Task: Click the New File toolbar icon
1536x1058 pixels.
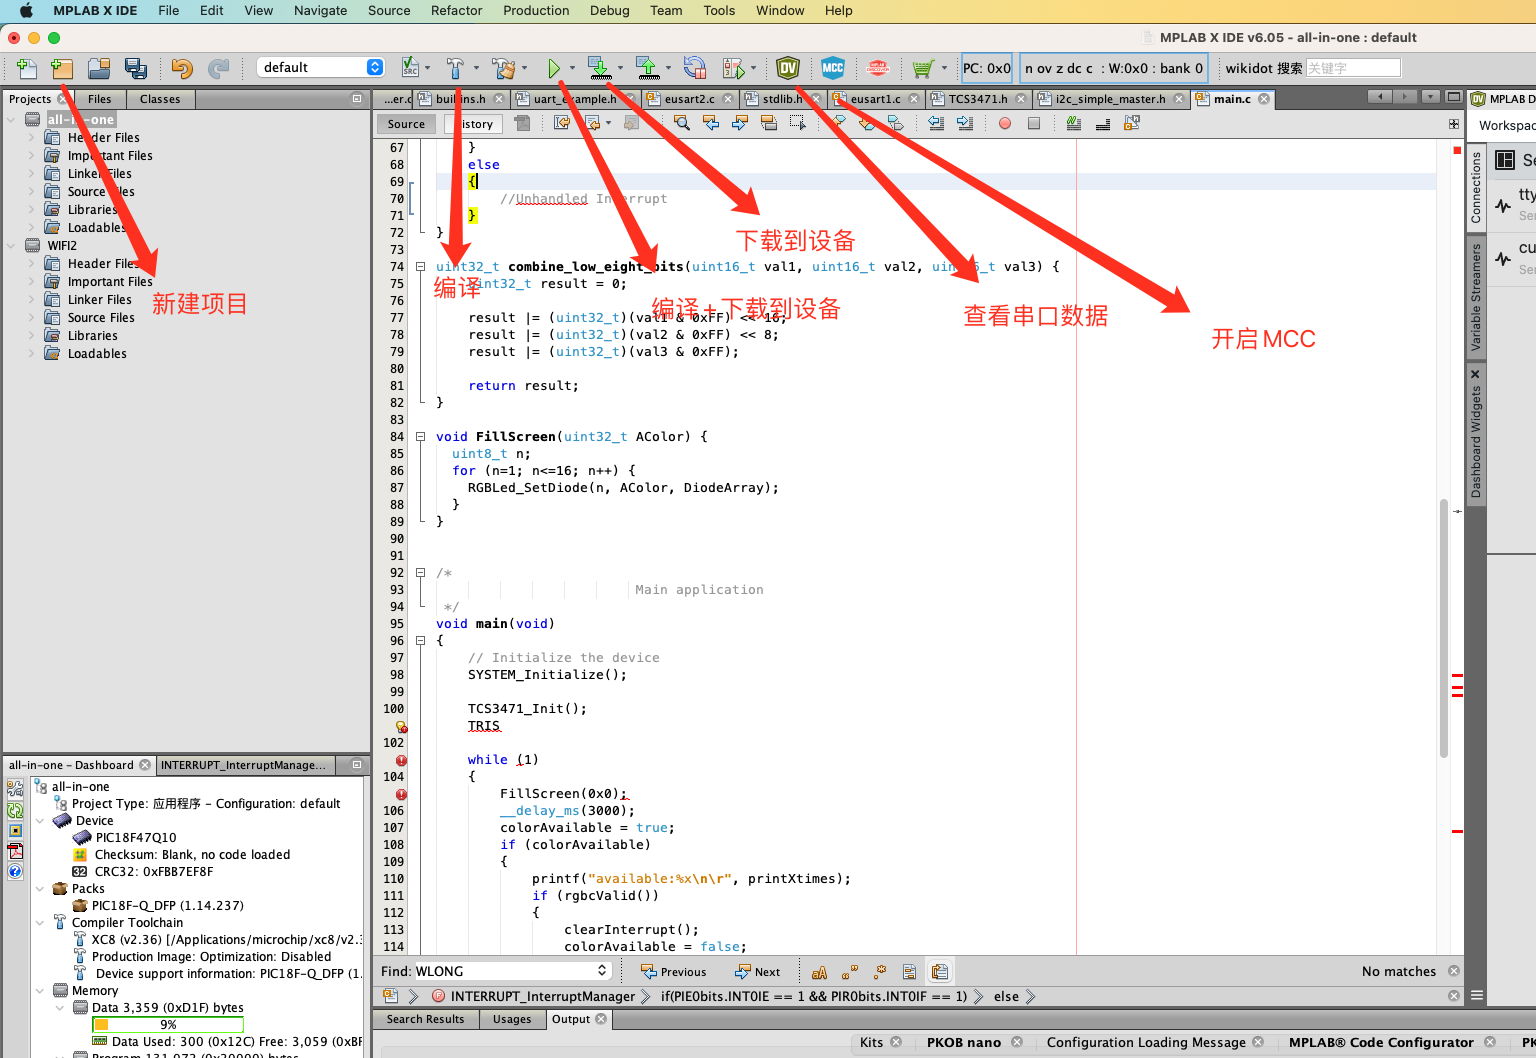Action: pyautogui.click(x=27, y=68)
